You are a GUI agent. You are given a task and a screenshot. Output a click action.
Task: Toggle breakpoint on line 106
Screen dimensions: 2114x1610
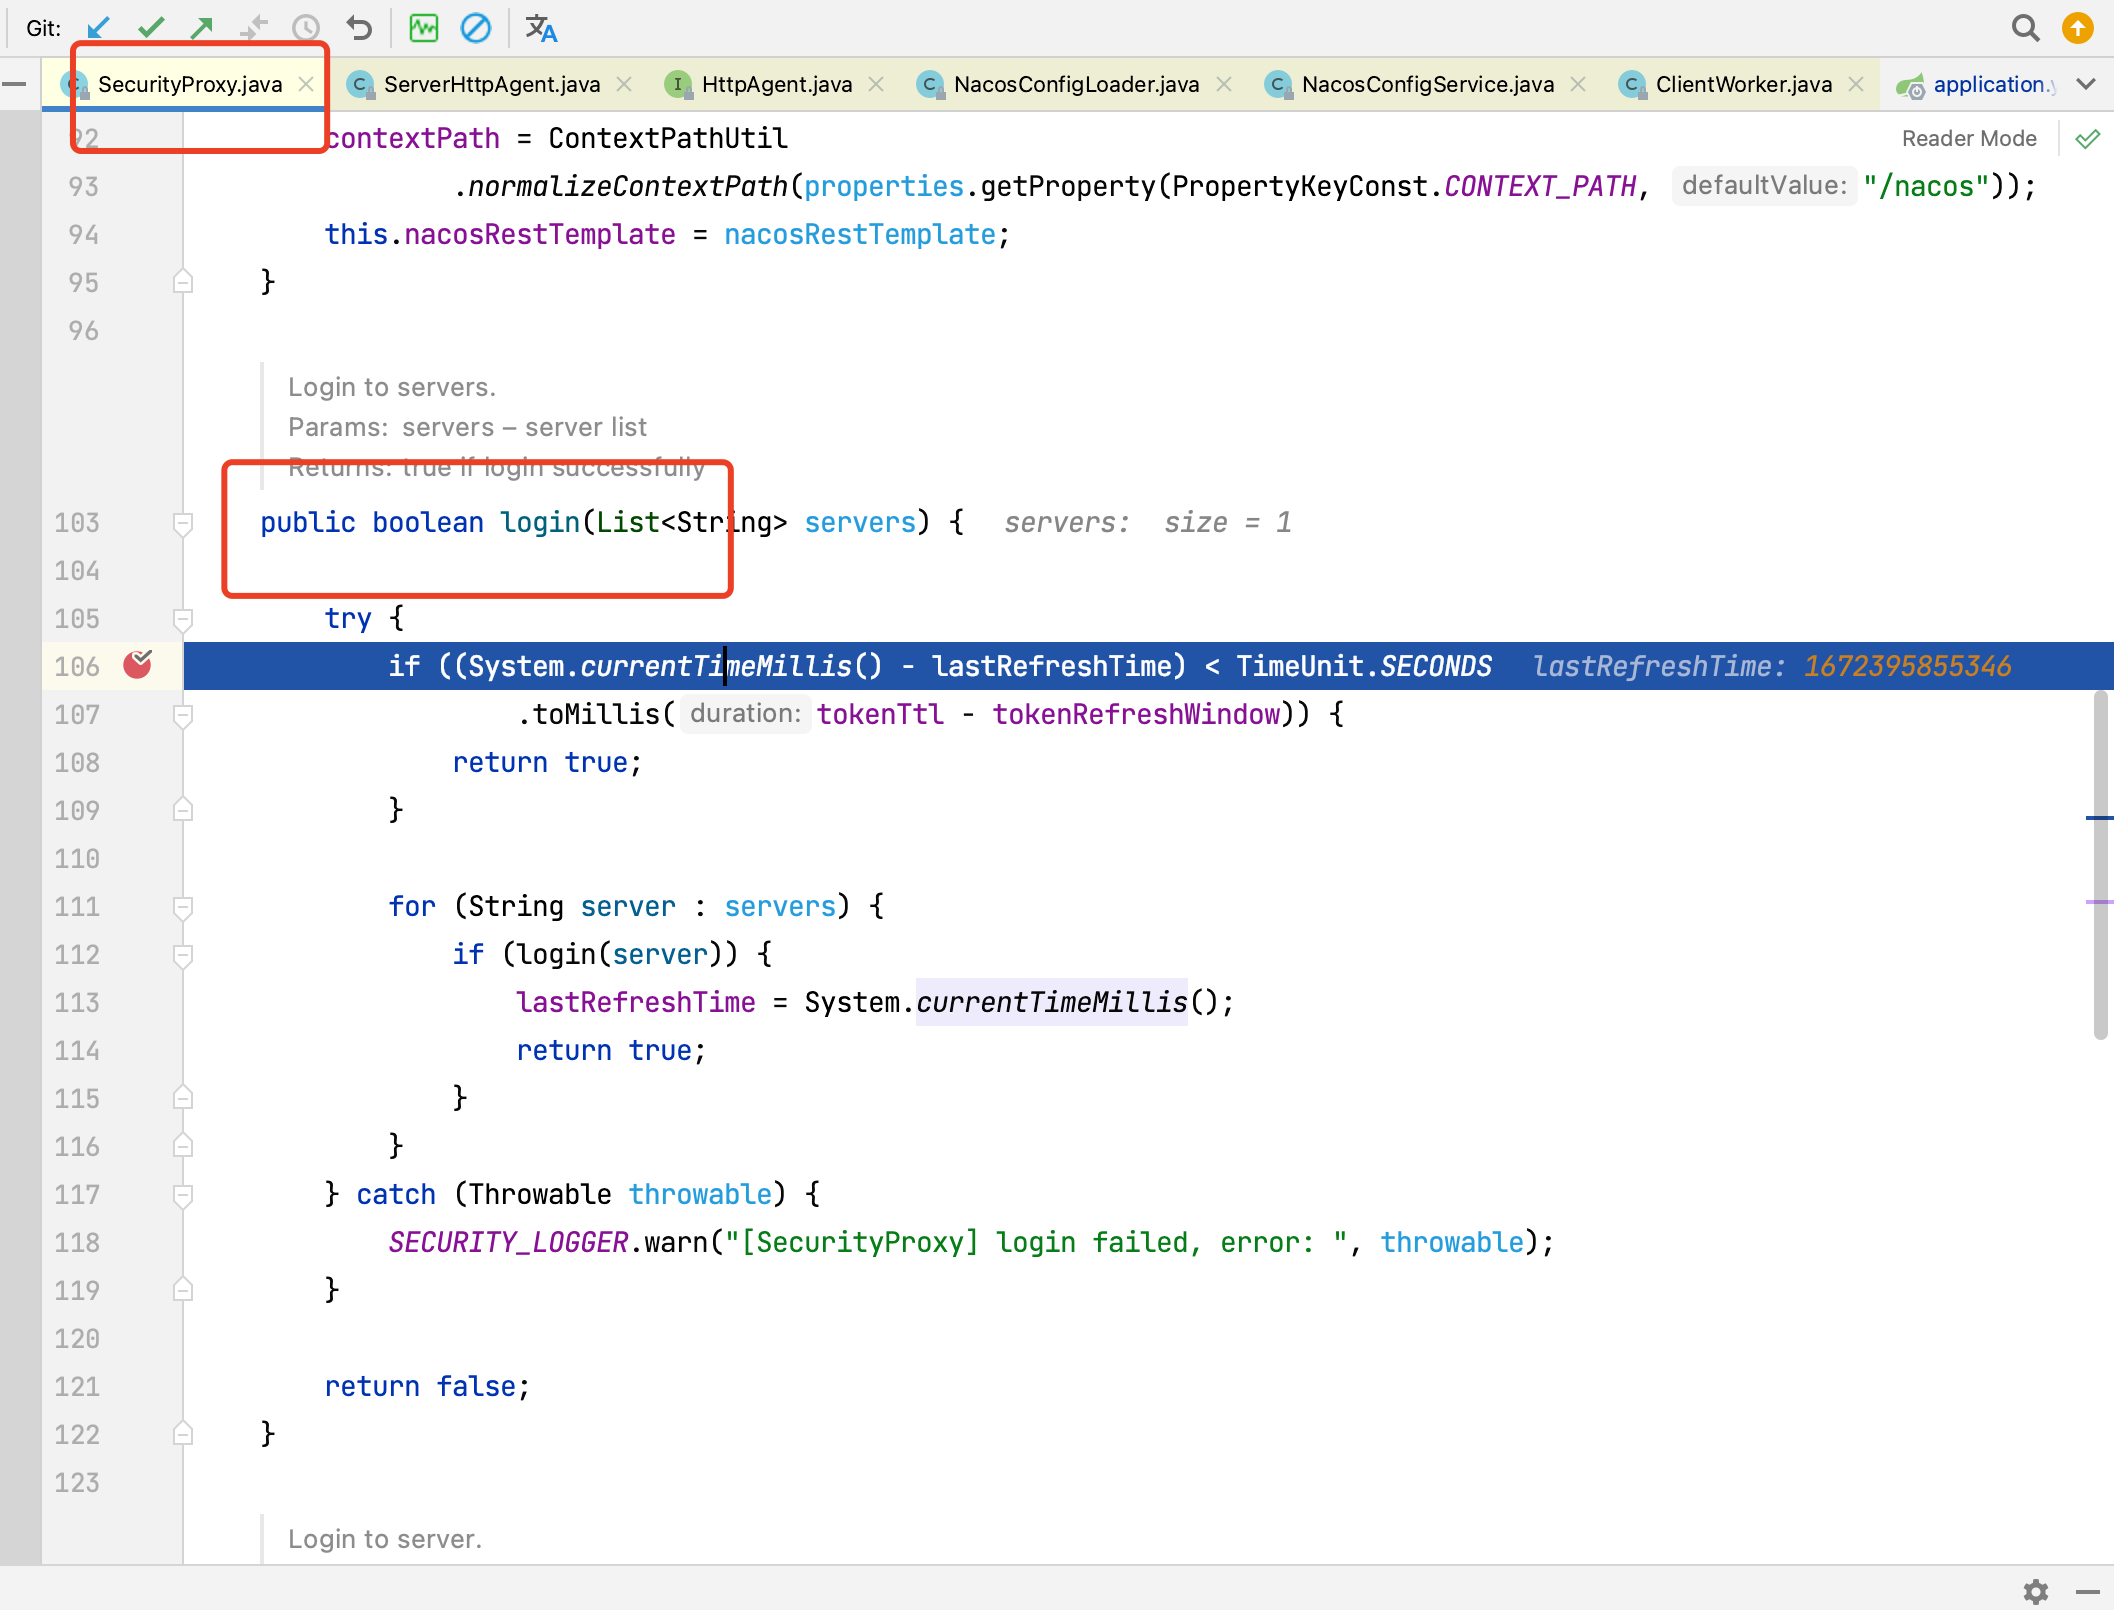[x=137, y=665]
